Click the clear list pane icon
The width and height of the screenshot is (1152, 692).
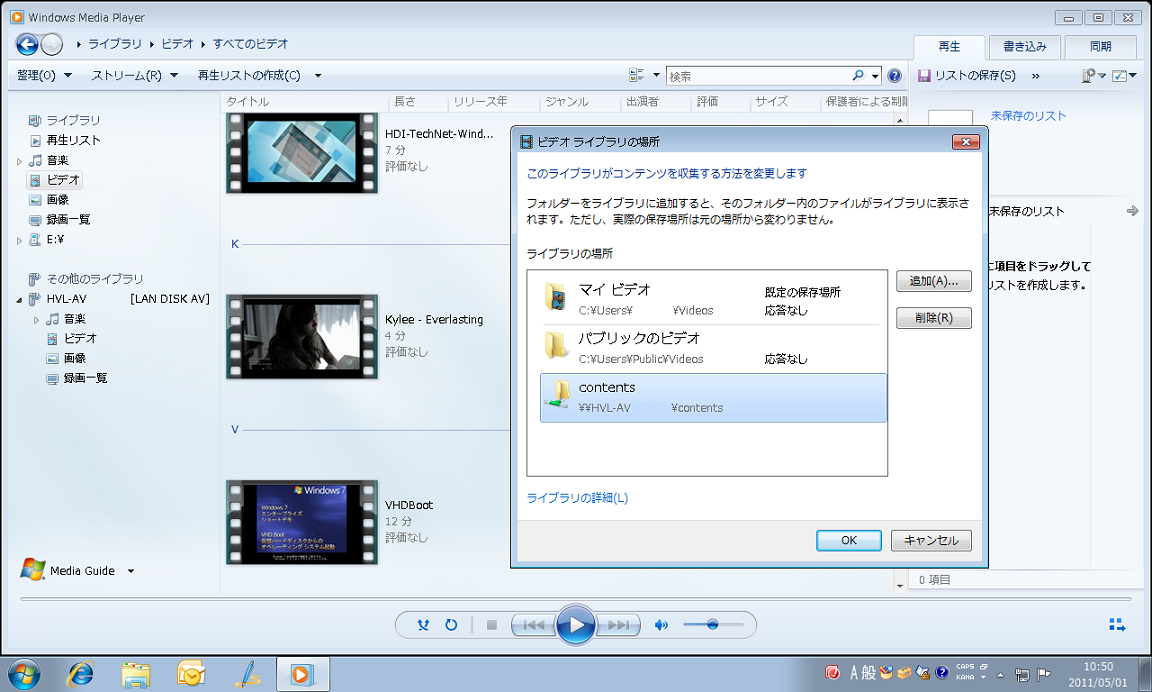[x=1089, y=76]
